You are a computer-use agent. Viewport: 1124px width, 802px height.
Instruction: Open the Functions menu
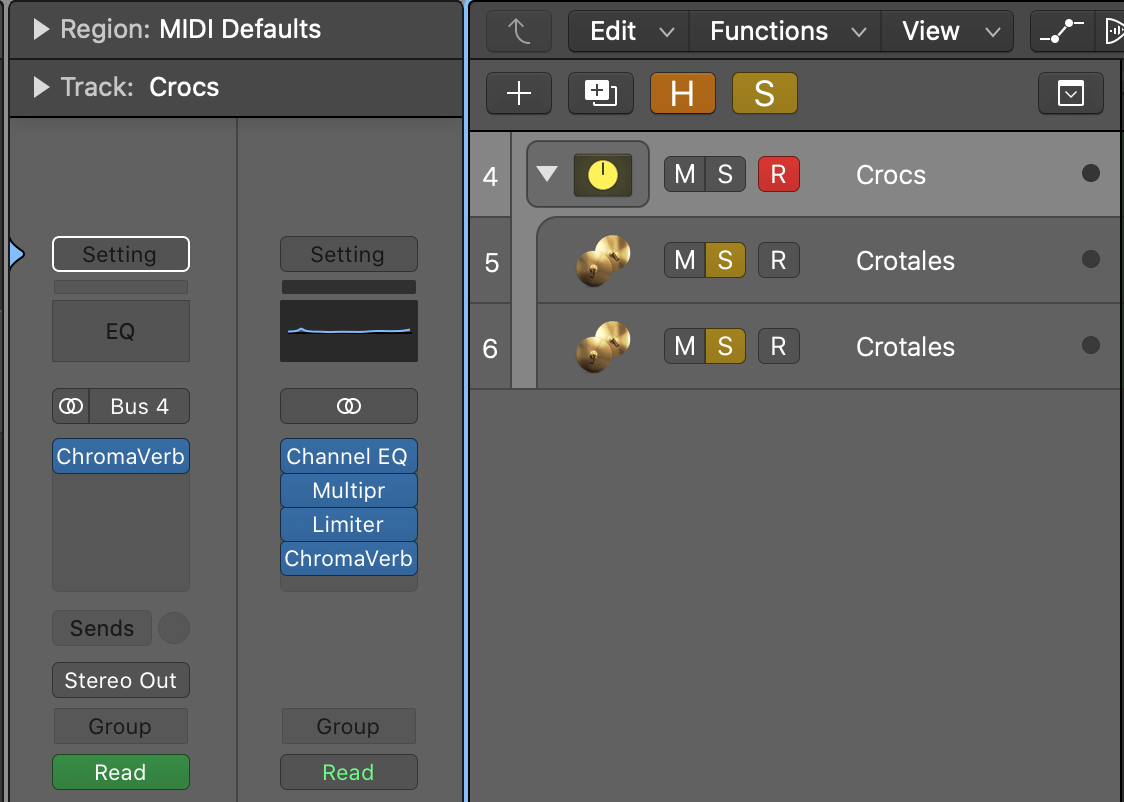785,31
